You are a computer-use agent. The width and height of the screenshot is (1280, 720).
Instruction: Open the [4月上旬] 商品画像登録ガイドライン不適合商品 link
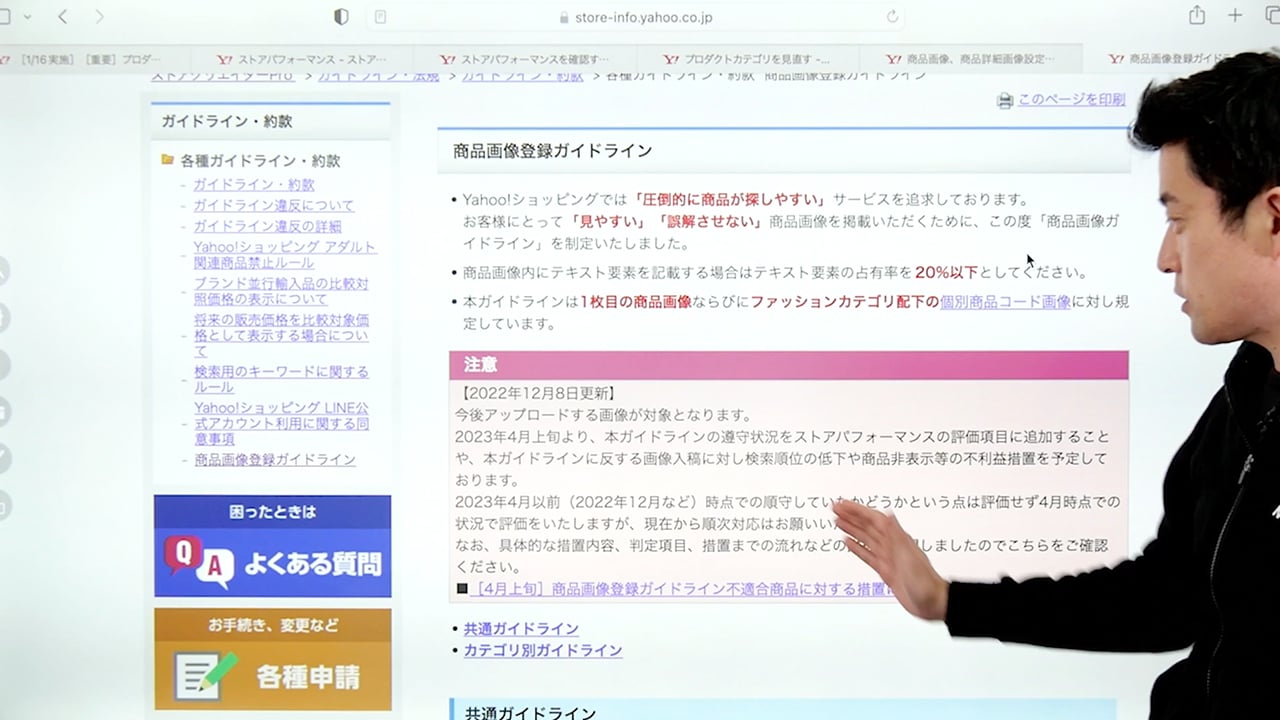(680, 589)
